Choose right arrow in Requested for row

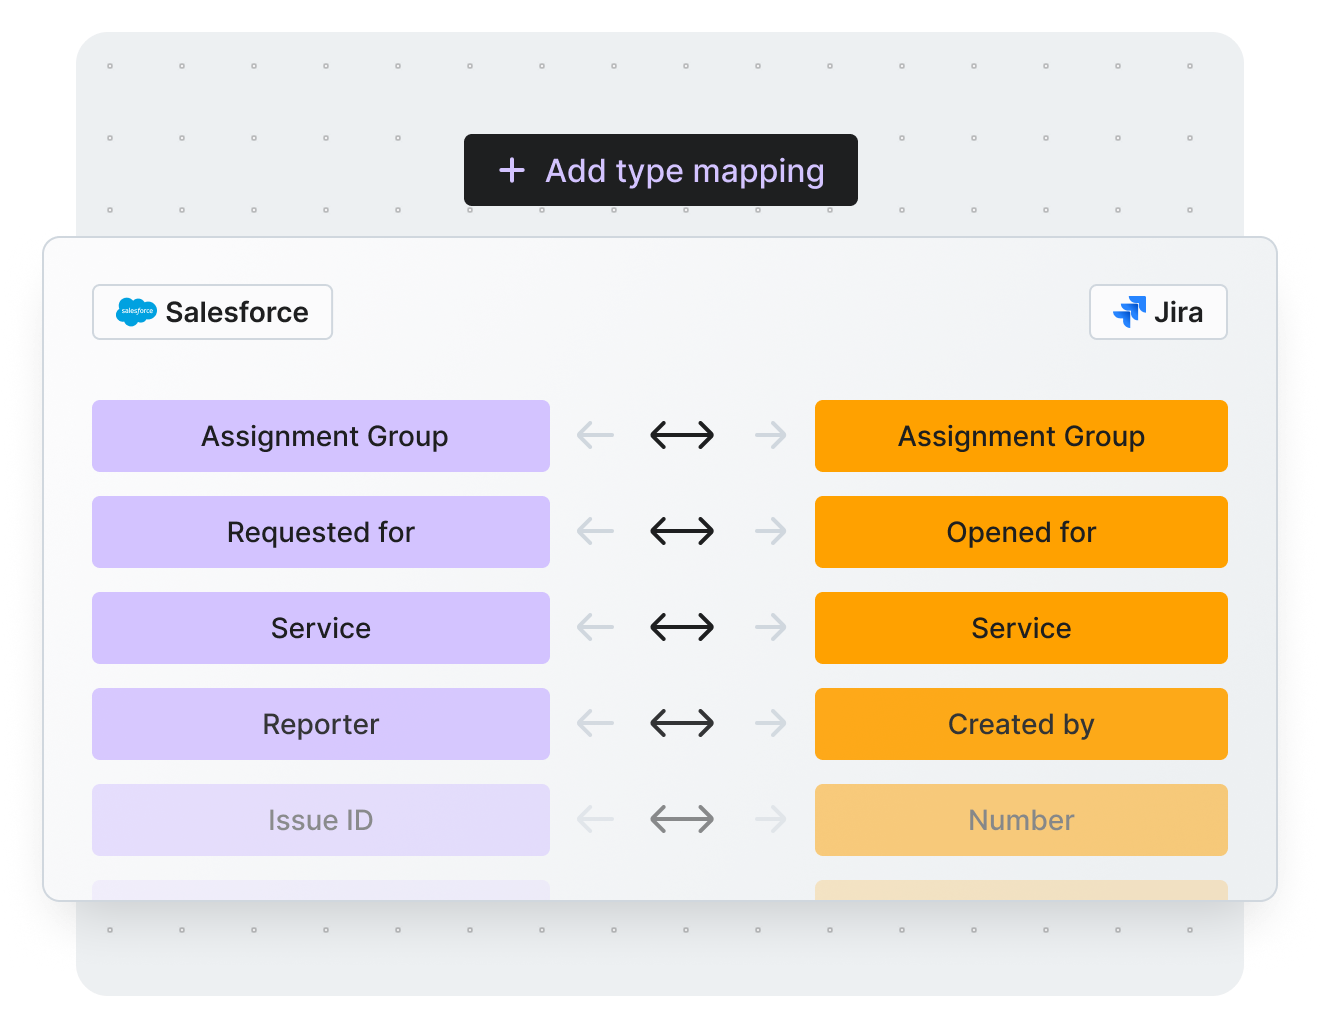pos(770,531)
